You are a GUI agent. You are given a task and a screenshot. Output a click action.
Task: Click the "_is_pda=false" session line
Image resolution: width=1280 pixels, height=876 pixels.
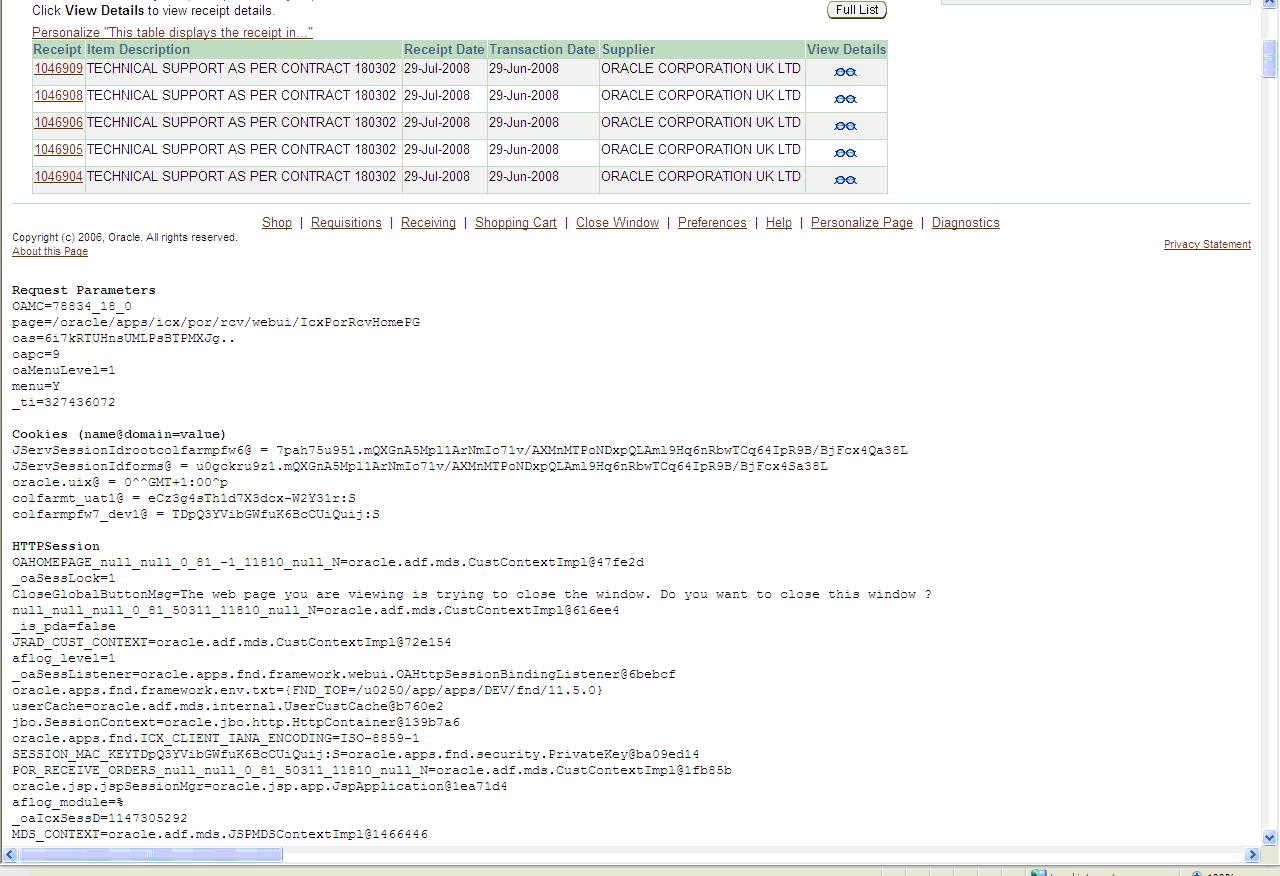pos(64,626)
